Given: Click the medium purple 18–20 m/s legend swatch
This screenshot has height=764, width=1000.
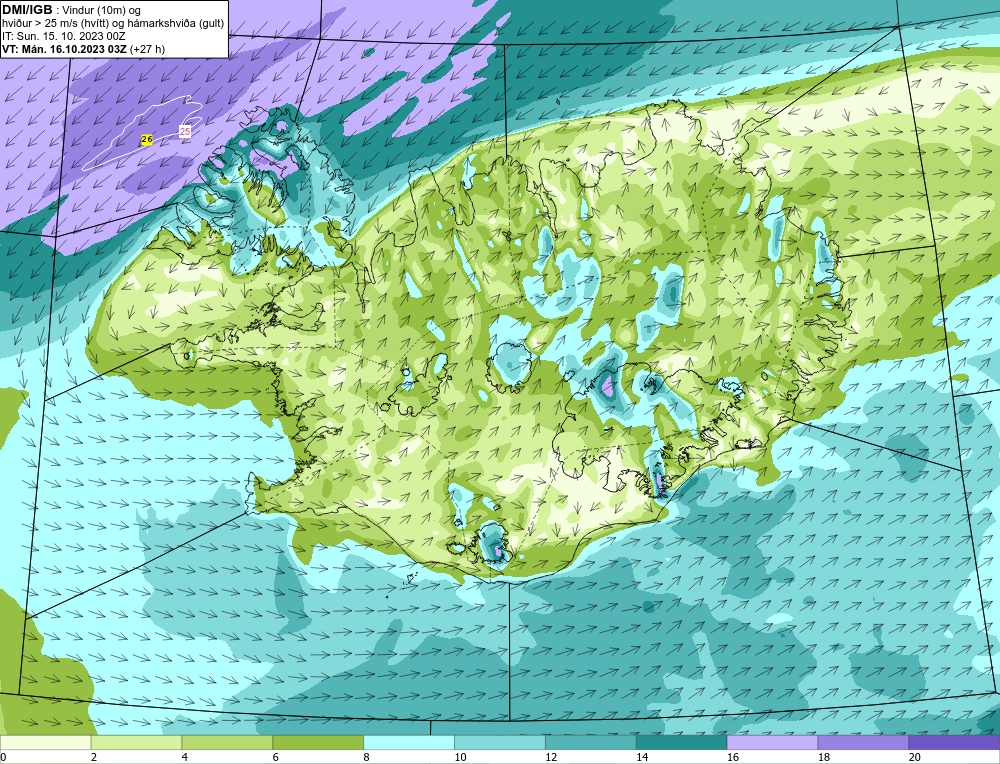Looking at the screenshot, I should 863,743.
